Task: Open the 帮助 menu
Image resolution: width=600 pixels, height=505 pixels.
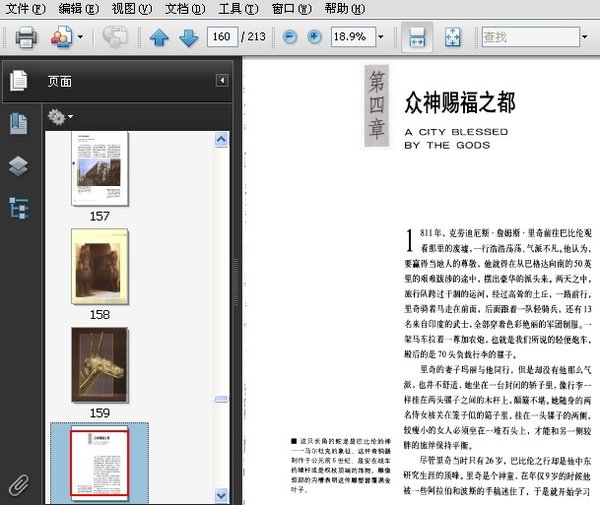Action: [x=343, y=9]
